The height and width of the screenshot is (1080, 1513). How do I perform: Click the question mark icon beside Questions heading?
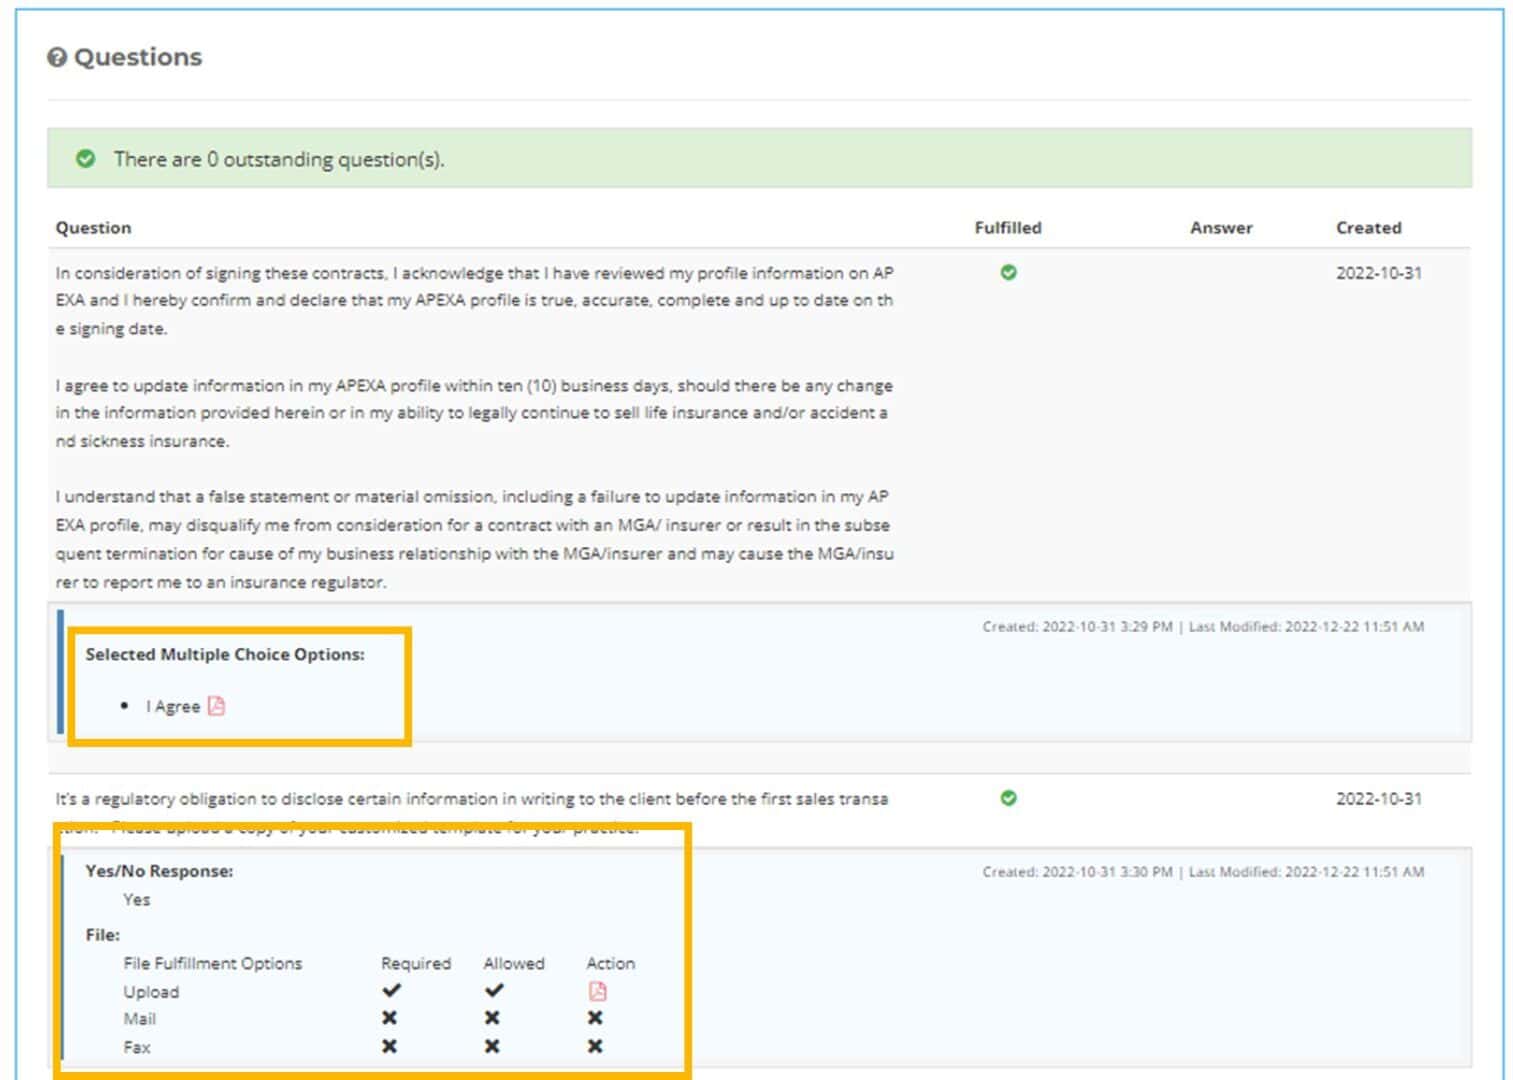[57, 58]
